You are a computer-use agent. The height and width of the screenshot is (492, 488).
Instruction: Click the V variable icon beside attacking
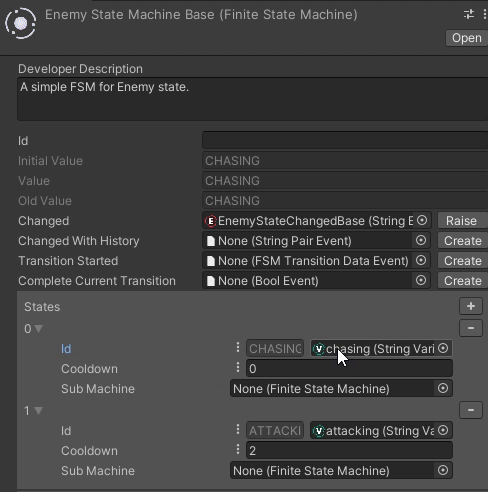tap(319, 431)
